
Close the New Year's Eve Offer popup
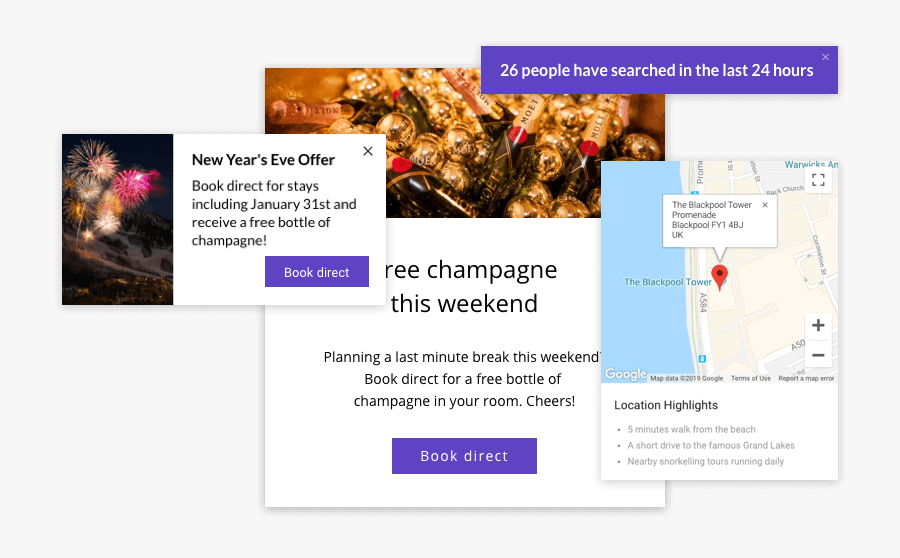pyautogui.click(x=368, y=151)
